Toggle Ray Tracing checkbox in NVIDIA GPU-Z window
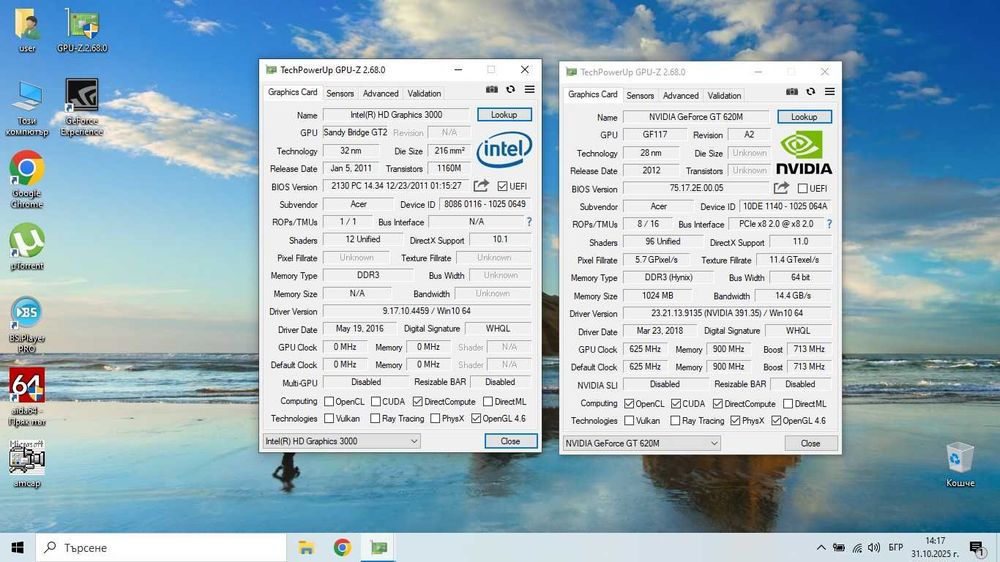 [675, 420]
